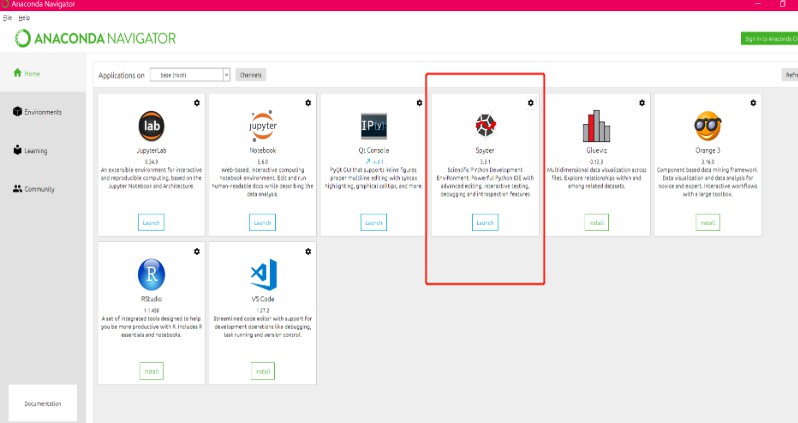Launch Qt Console
Image resolution: width=798 pixels, height=423 pixels.
coord(374,222)
